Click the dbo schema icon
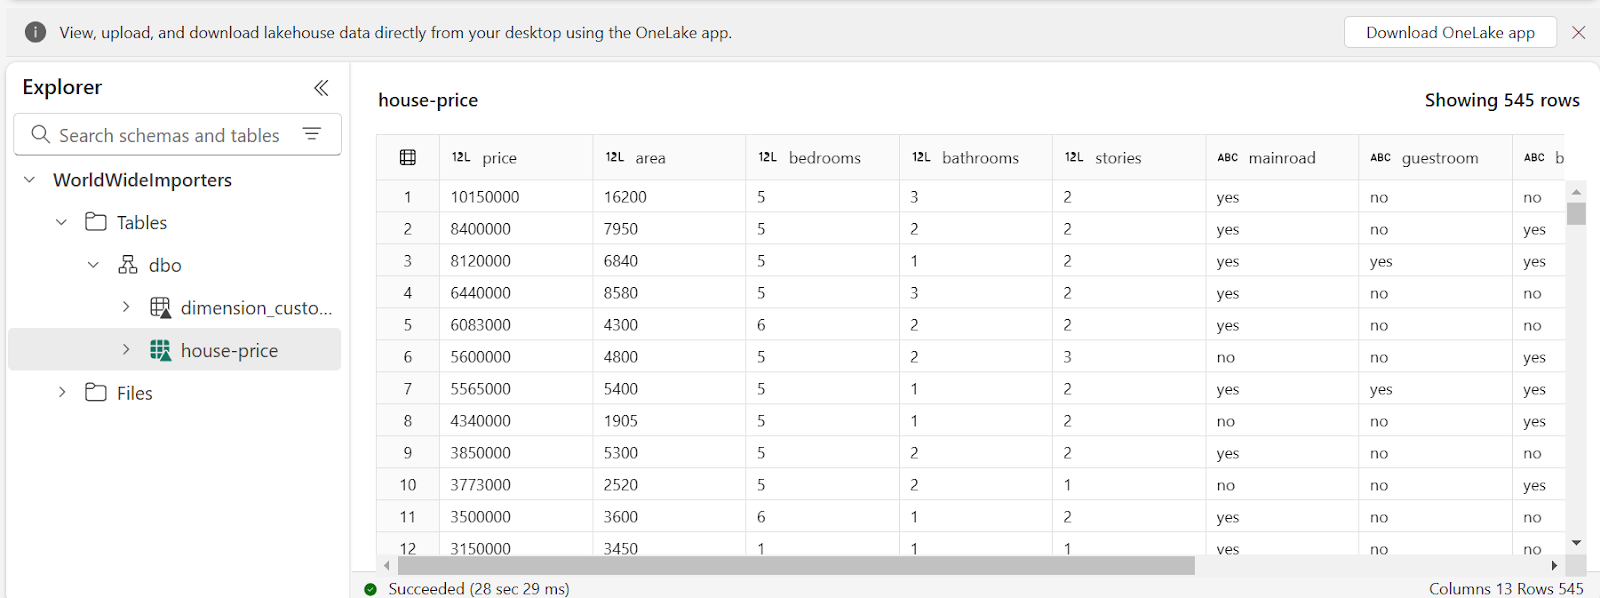Screen dimensions: 1600x598 pyautogui.click(x=128, y=265)
